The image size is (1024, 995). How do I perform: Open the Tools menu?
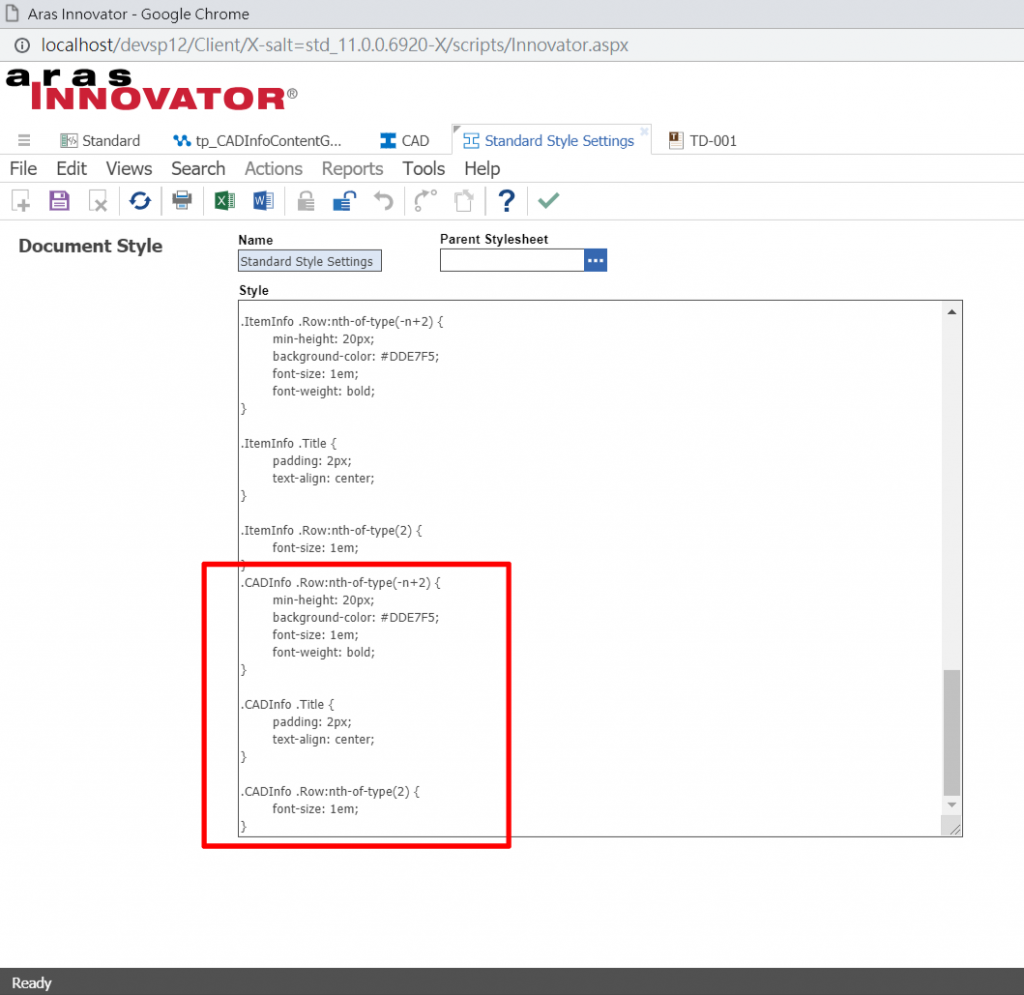click(x=423, y=168)
